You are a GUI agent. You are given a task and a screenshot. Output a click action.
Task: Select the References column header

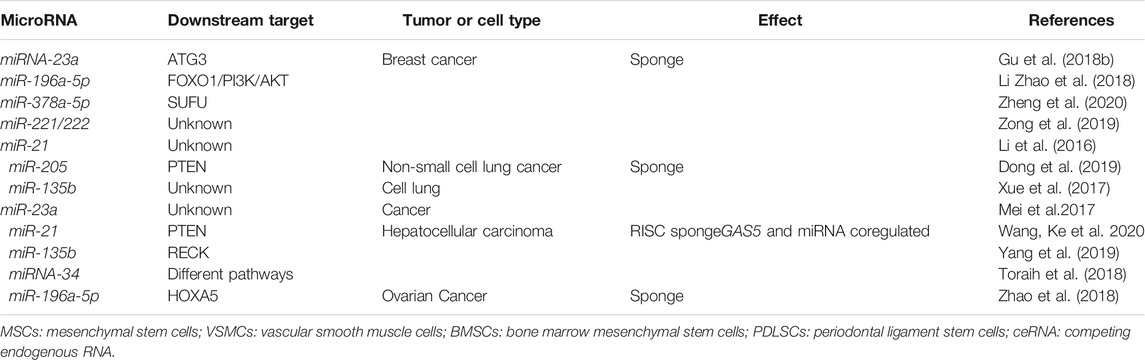pos(1071,20)
